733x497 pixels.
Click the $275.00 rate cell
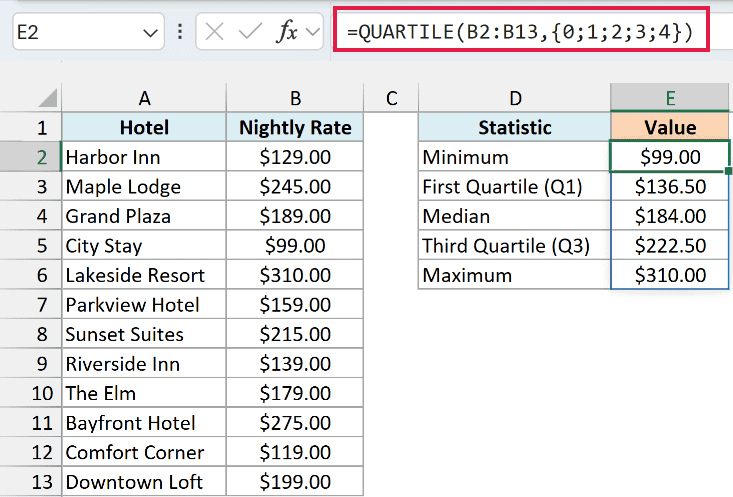click(295, 422)
